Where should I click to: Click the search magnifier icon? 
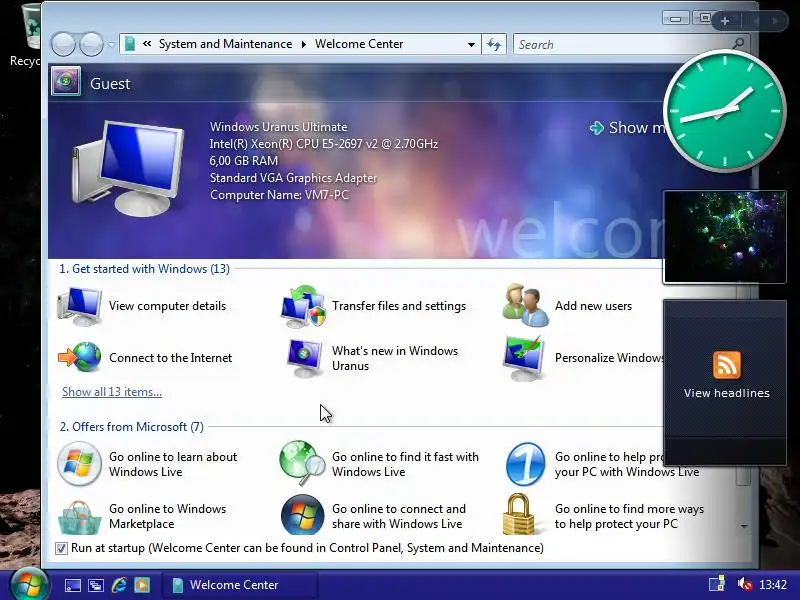click(x=738, y=44)
